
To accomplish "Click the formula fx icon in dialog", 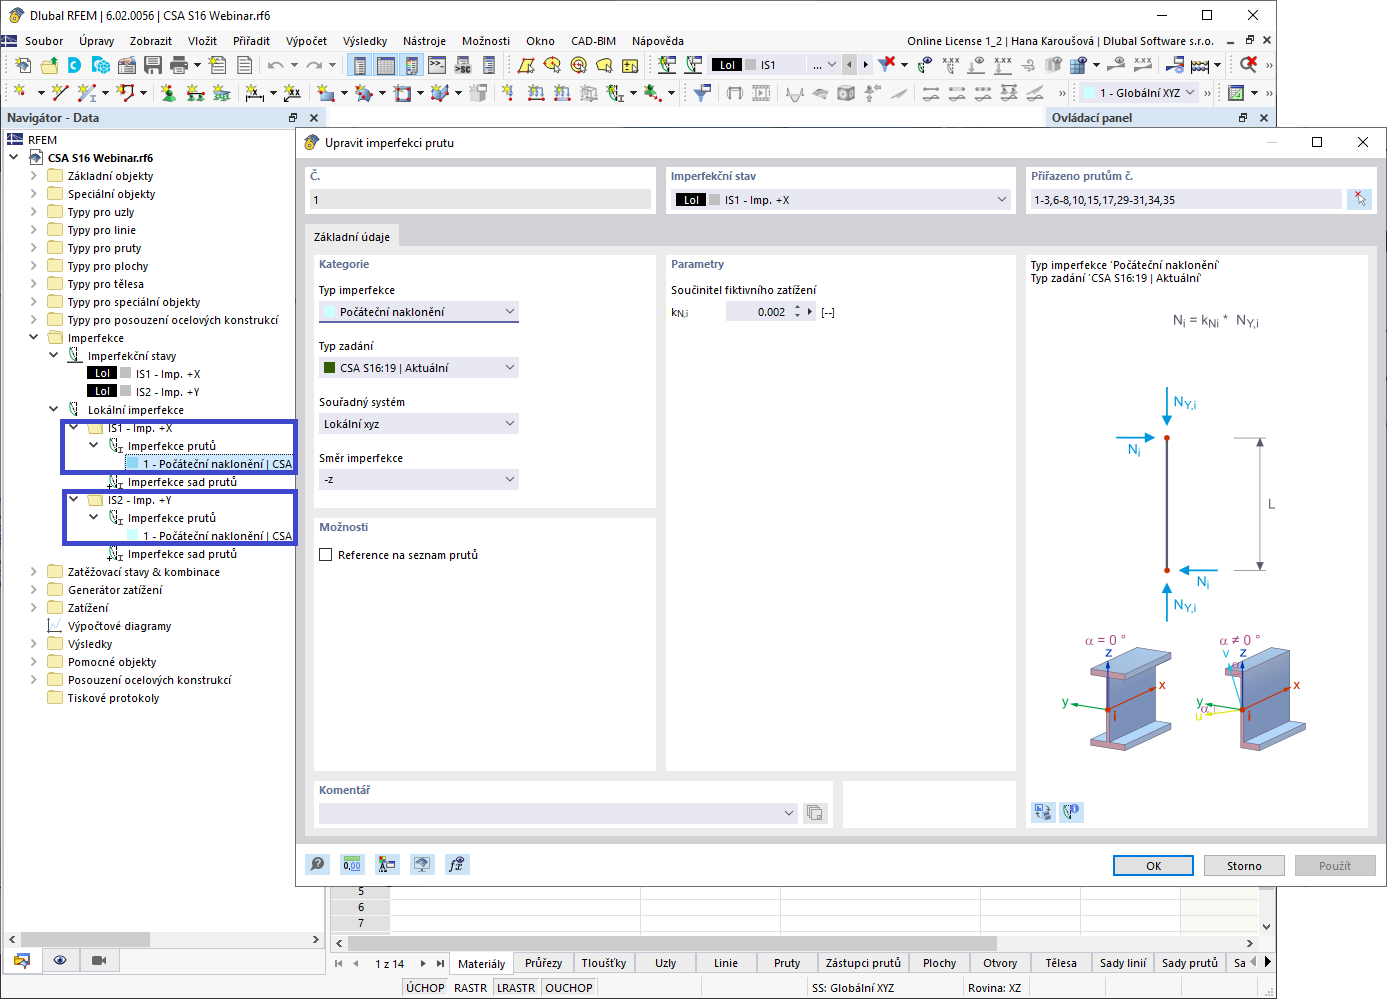I will (x=457, y=865).
